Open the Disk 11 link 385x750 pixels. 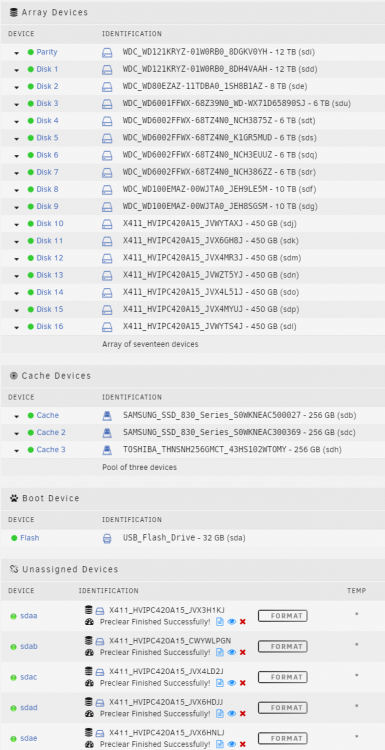(x=50, y=241)
